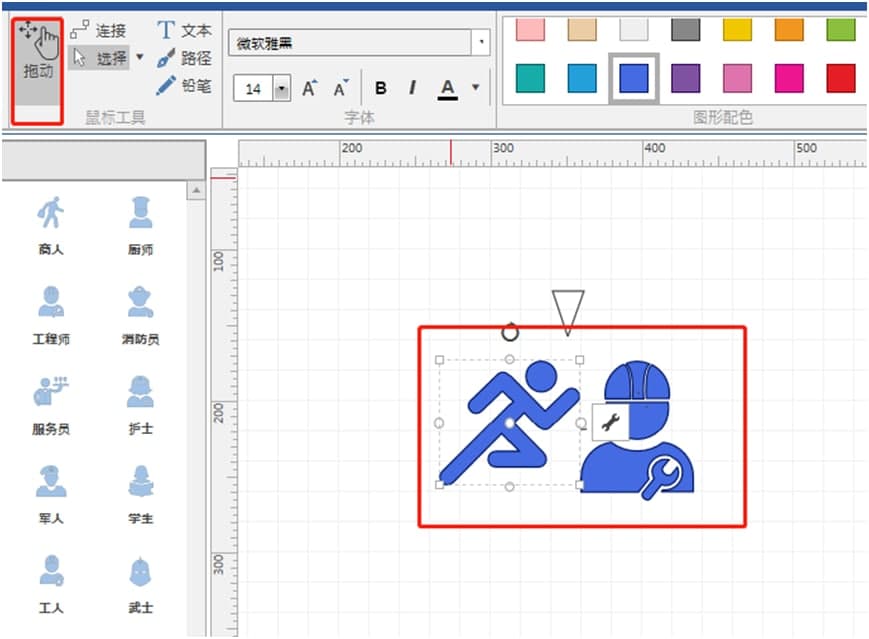
Task: Decrease font size with shrink A icon
Action: click(341, 88)
